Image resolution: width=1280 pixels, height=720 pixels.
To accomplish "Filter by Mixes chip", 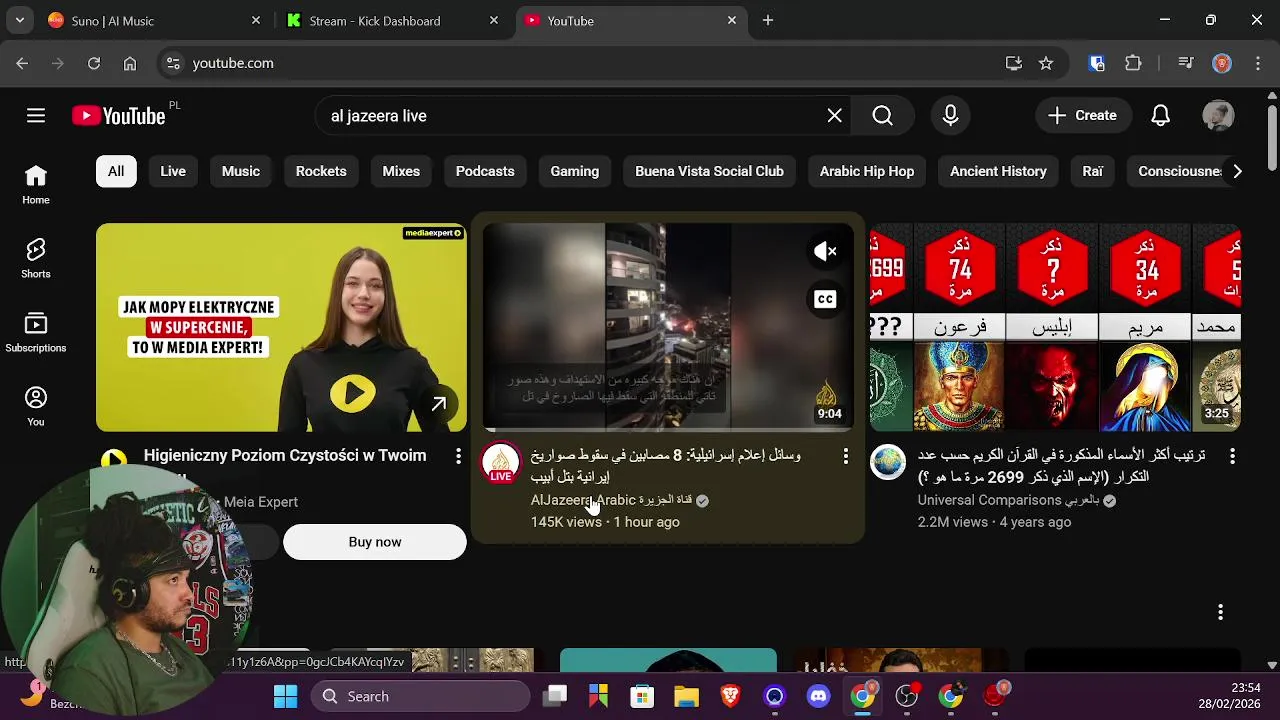I will click(x=401, y=171).
